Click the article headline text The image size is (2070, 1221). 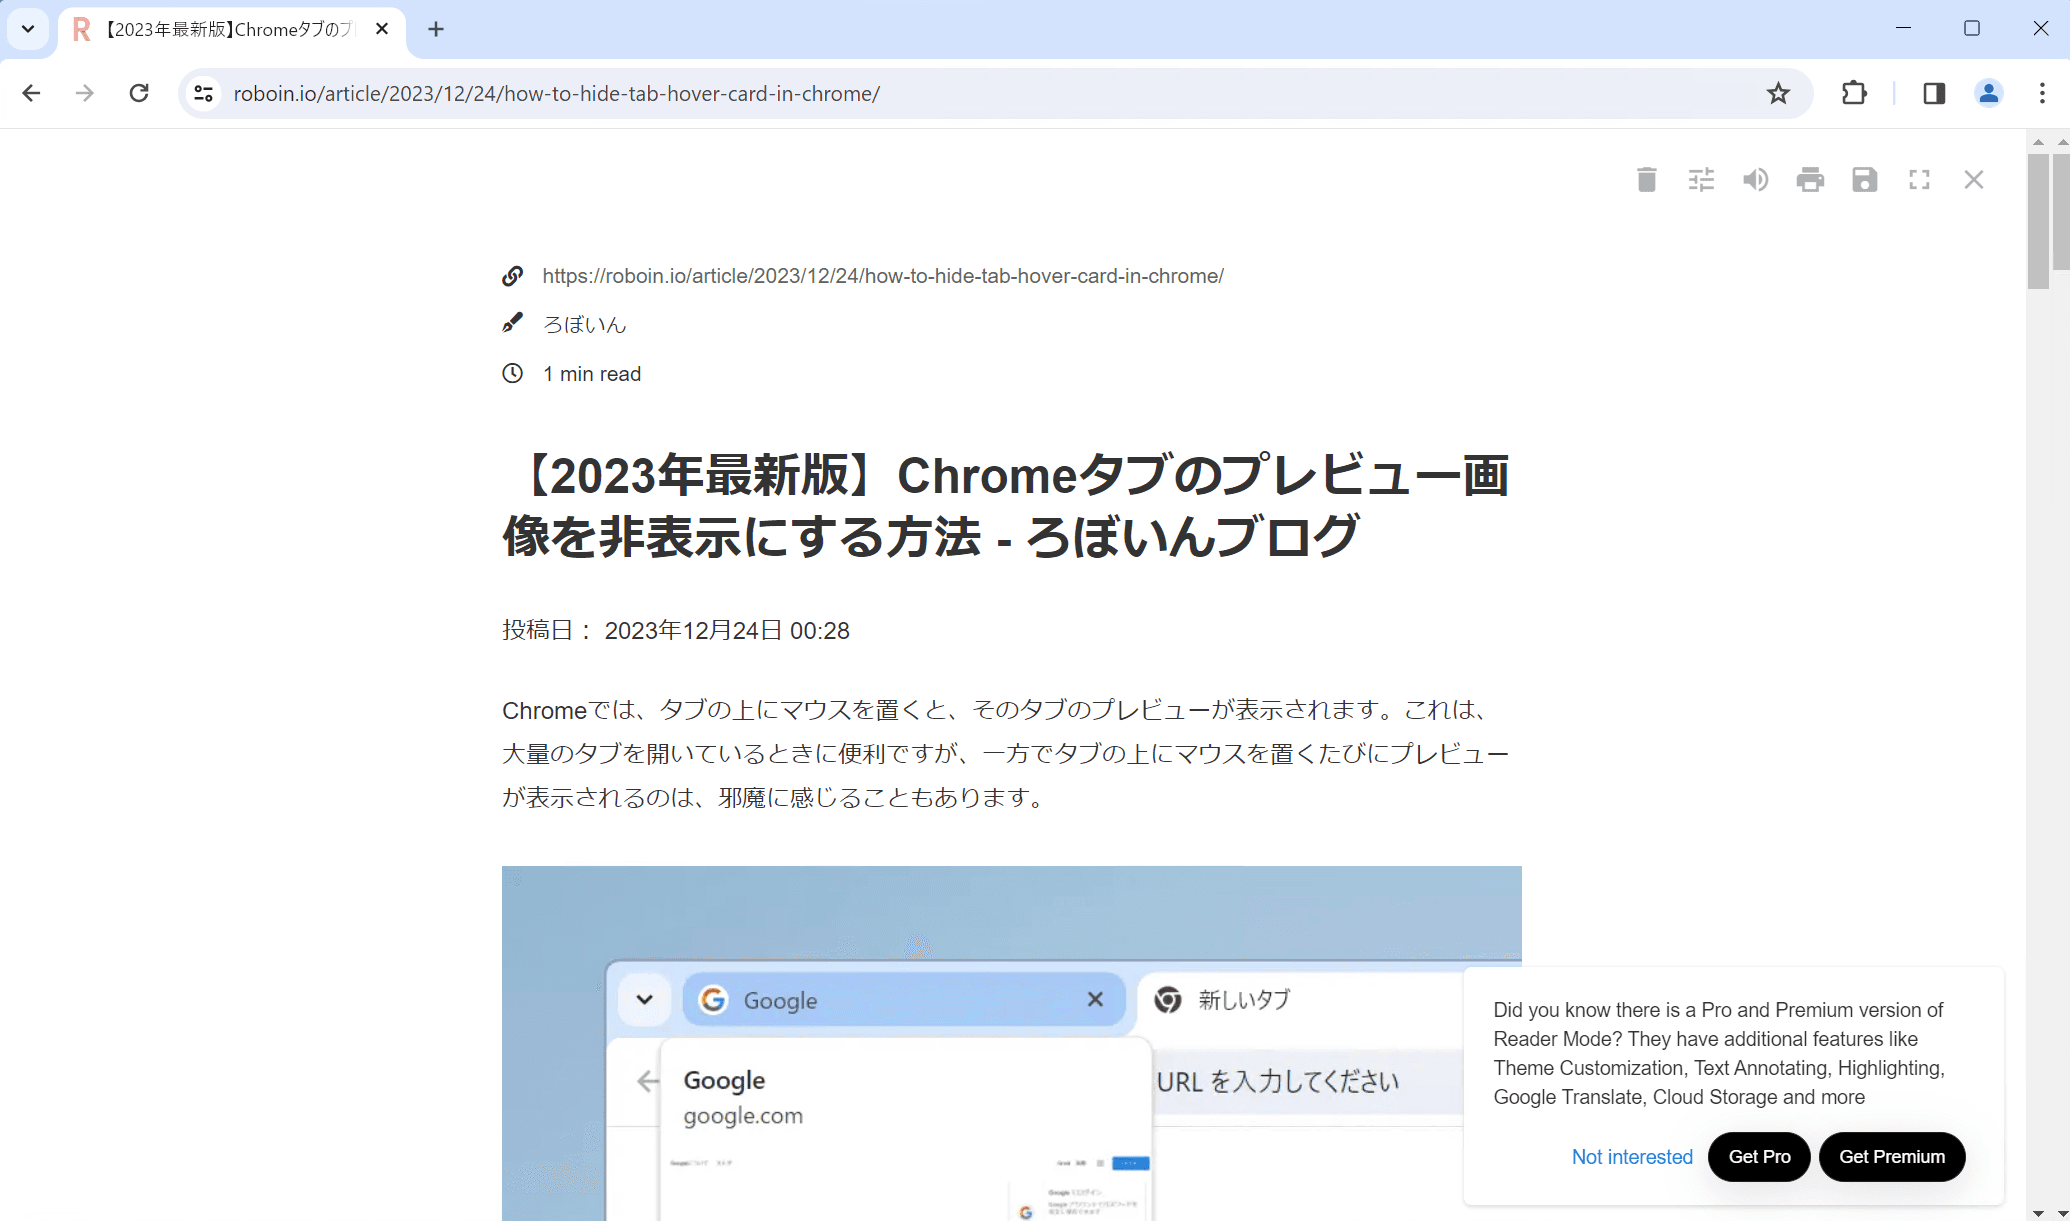pyautogui.click(x=1006, y=505)
